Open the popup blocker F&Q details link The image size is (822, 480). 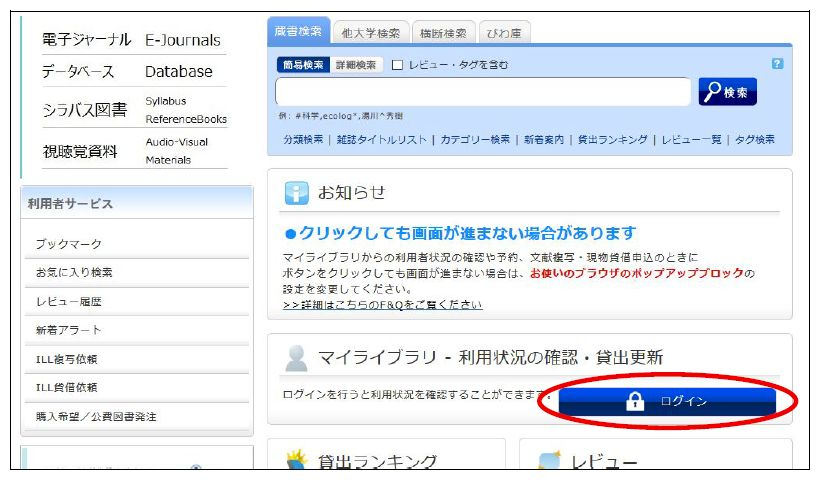click(383, 304)
